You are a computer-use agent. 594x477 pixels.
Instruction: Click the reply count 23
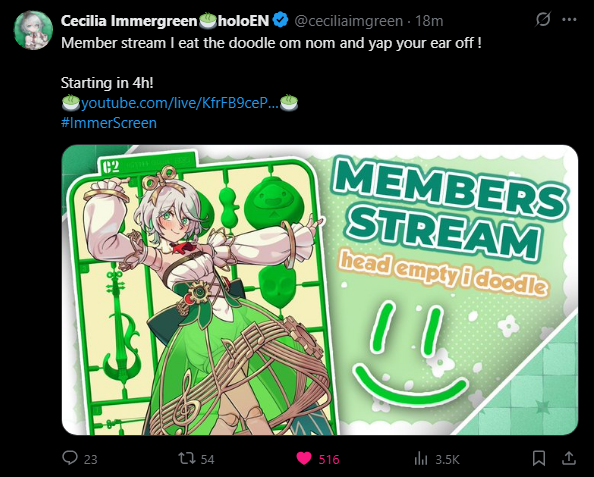coord(91,460)
